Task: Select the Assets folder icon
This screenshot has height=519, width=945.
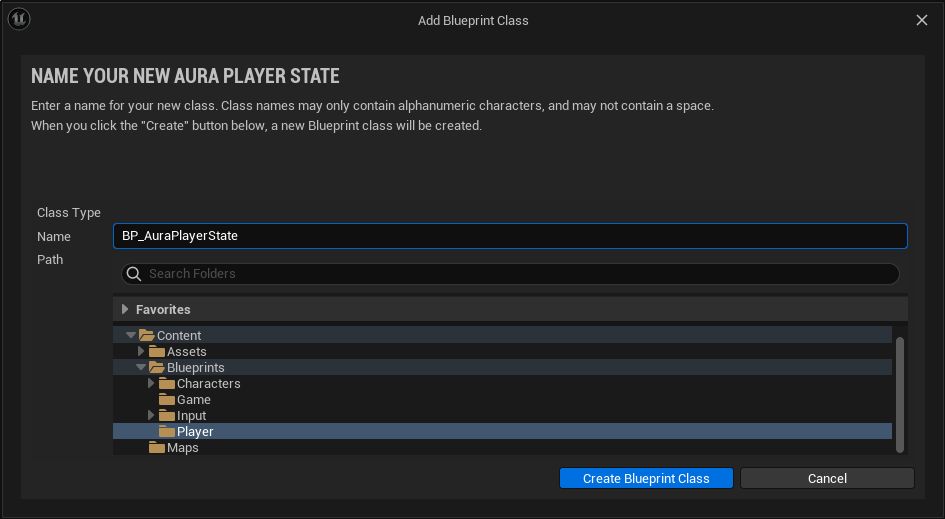Action: coord(156,352)
